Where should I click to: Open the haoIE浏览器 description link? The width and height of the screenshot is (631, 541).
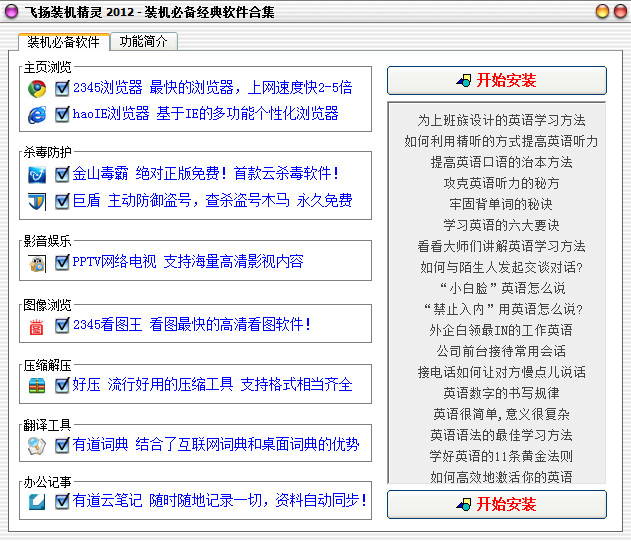coord(205,114)
